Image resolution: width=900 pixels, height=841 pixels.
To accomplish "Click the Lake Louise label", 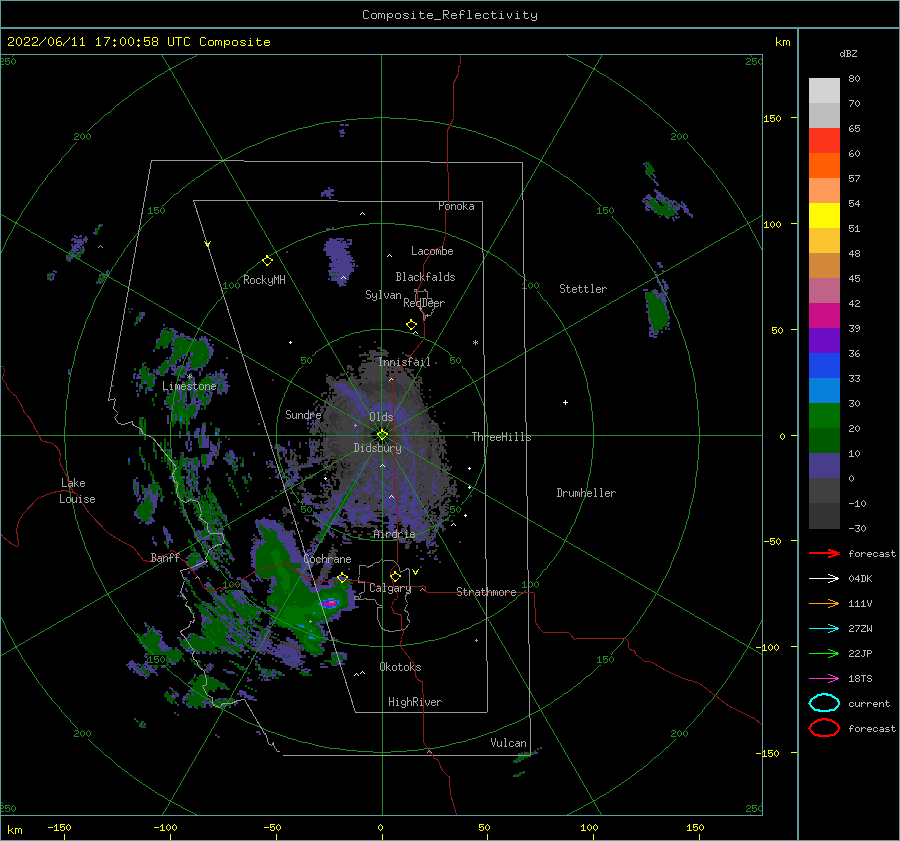I will click(77, 491).
